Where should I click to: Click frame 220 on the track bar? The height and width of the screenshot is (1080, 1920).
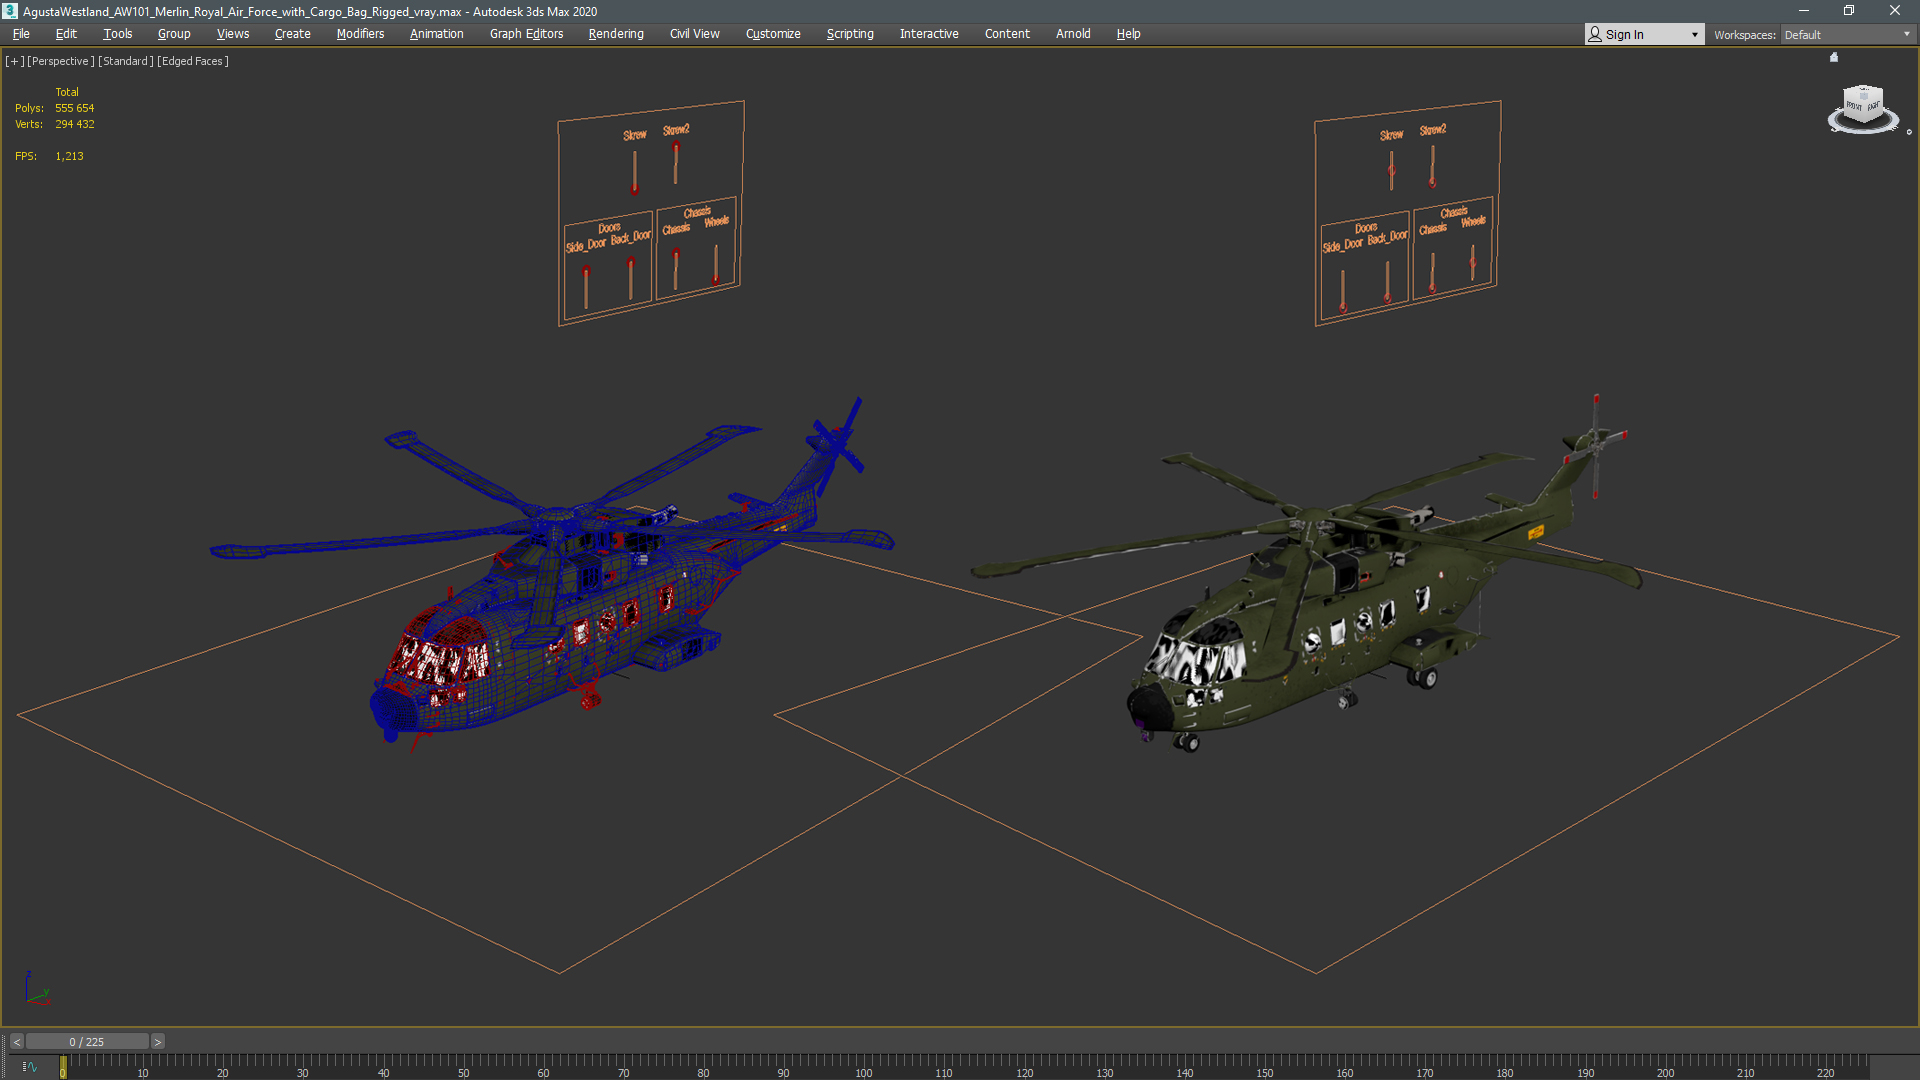[1825, 1068]
